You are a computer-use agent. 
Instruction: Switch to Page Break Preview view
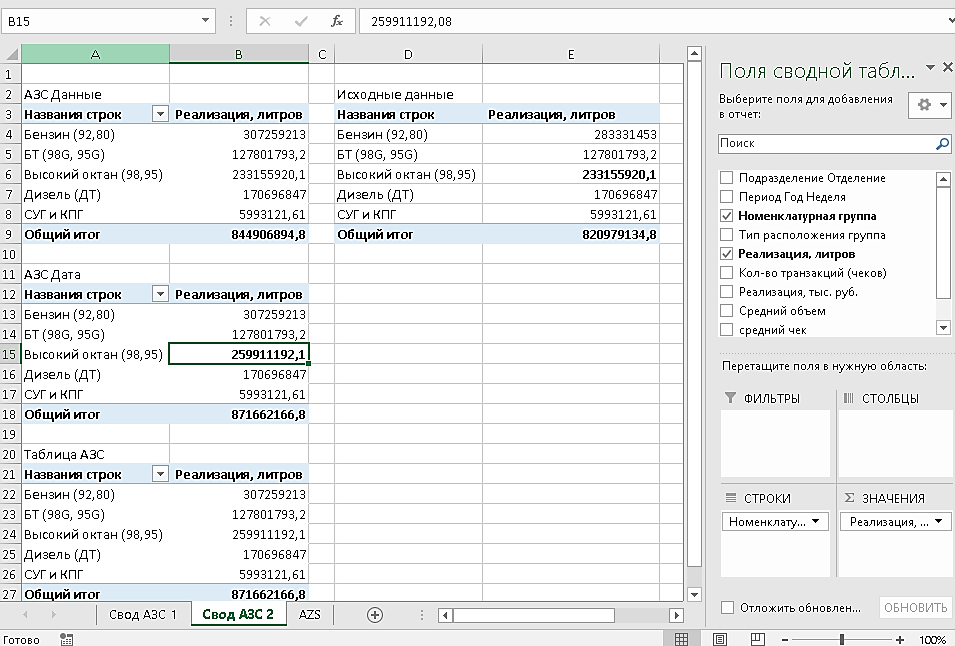(758, 639)
